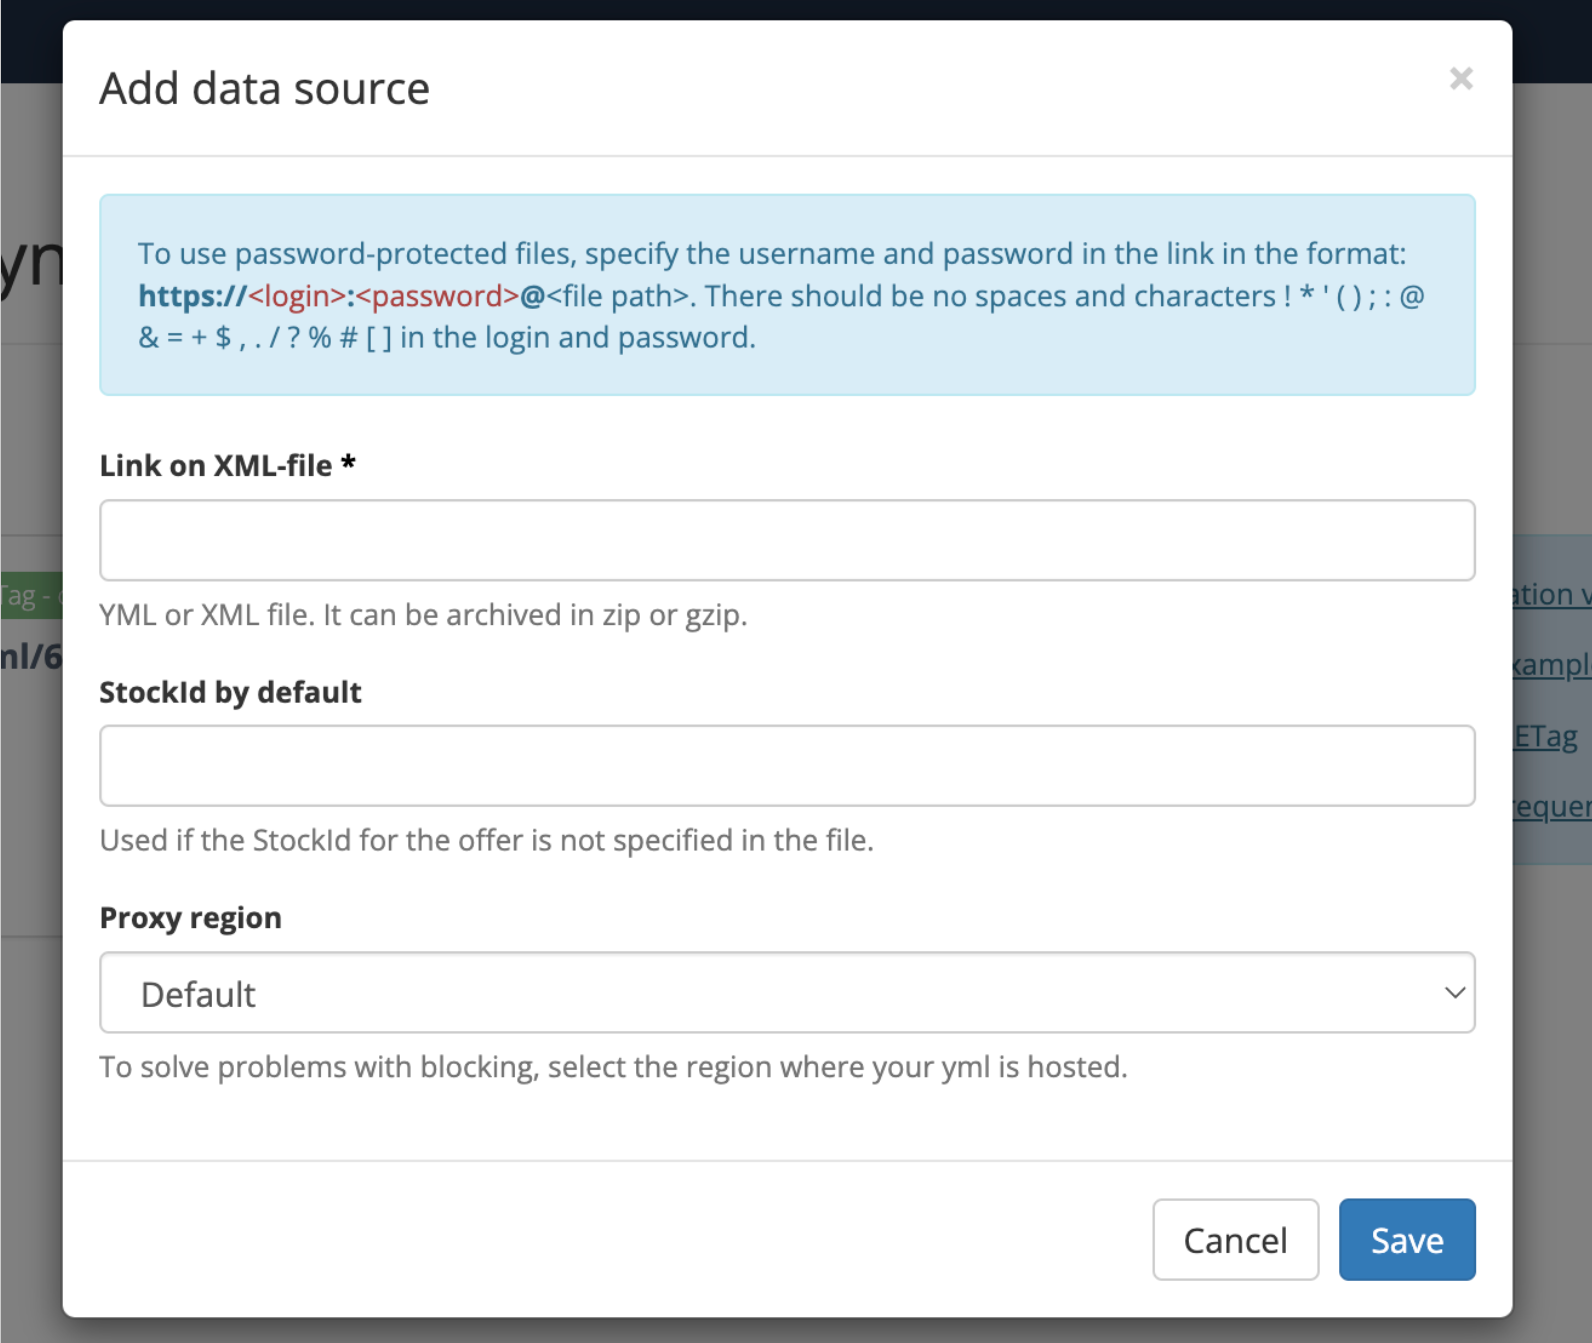
Task: Open the Proxy region dropdown
Action: click(x=787, y=993)
